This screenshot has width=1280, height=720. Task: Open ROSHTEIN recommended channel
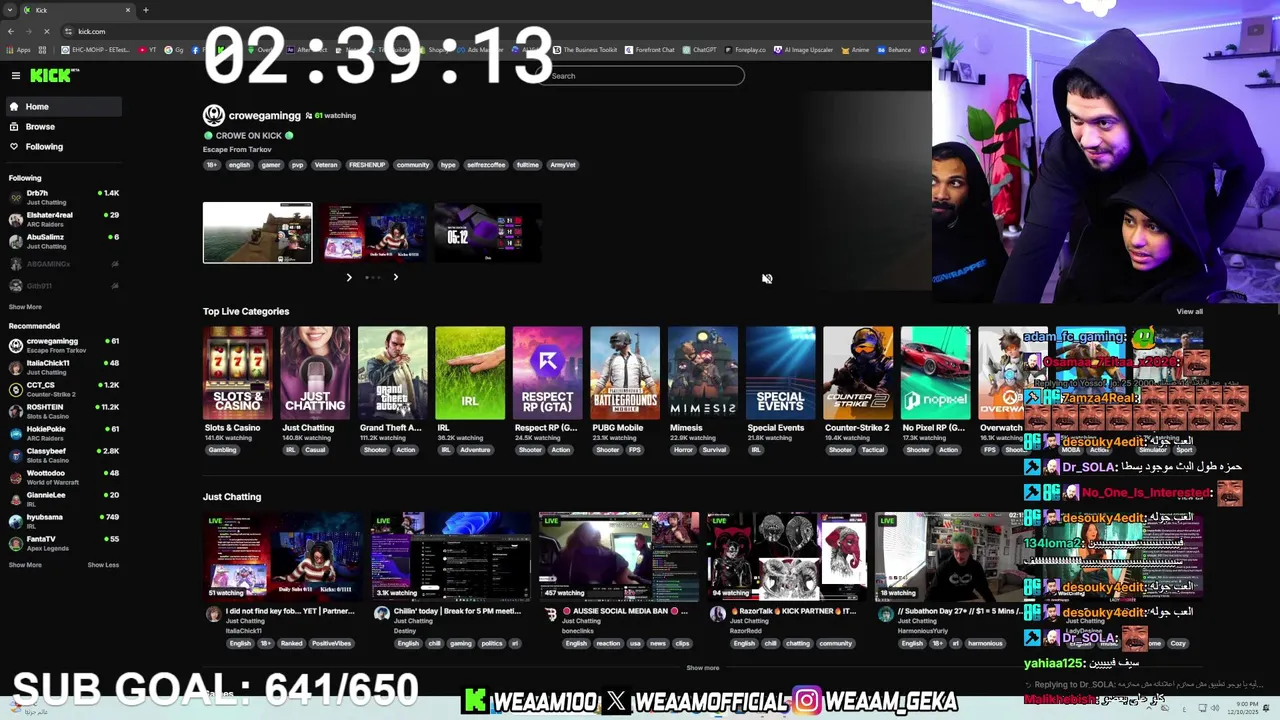click(63, 411)
